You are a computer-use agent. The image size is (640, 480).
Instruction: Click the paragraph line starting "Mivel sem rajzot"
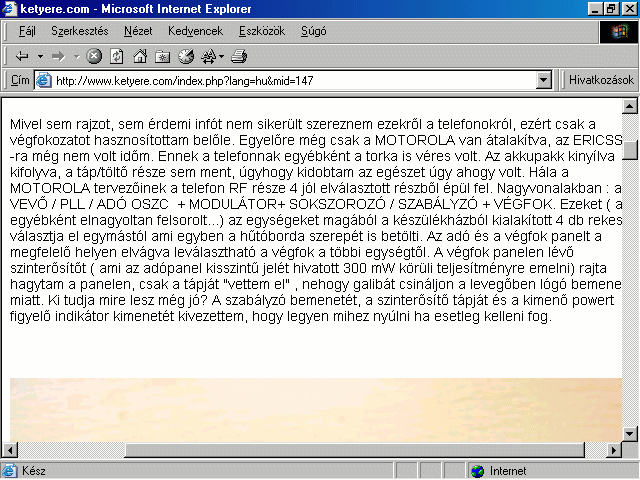(302, 124)
